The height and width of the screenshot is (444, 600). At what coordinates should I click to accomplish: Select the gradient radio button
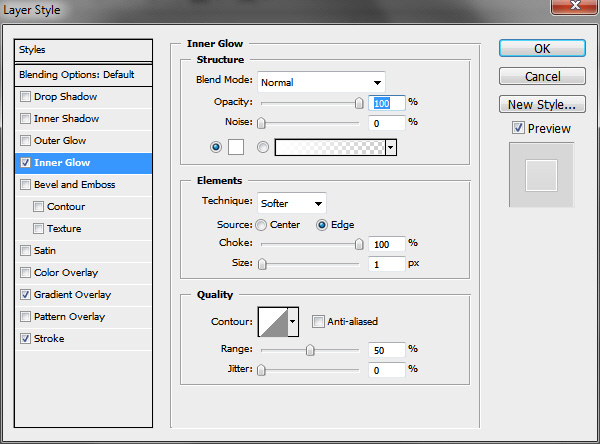(x=262, y=147)
